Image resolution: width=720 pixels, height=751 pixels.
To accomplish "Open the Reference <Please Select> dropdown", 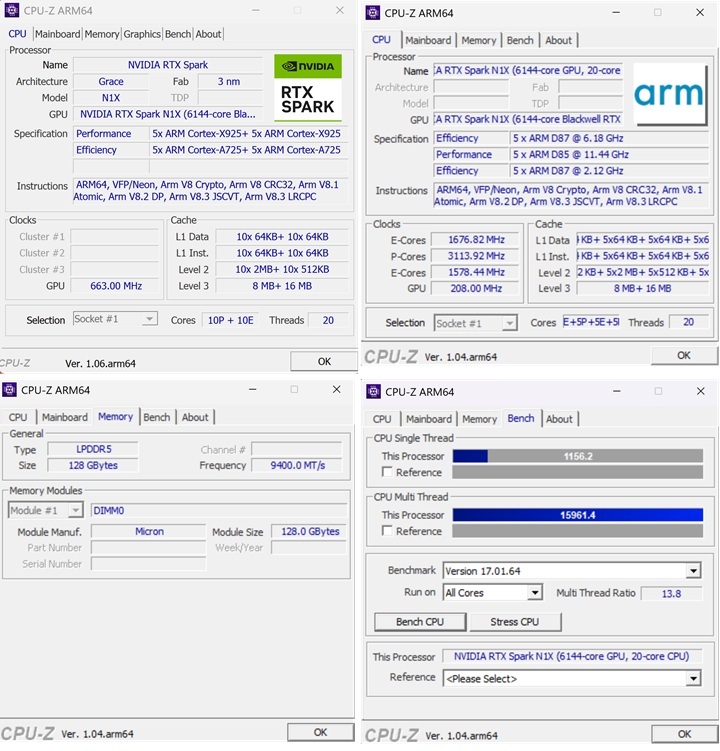I will [572, 678].
